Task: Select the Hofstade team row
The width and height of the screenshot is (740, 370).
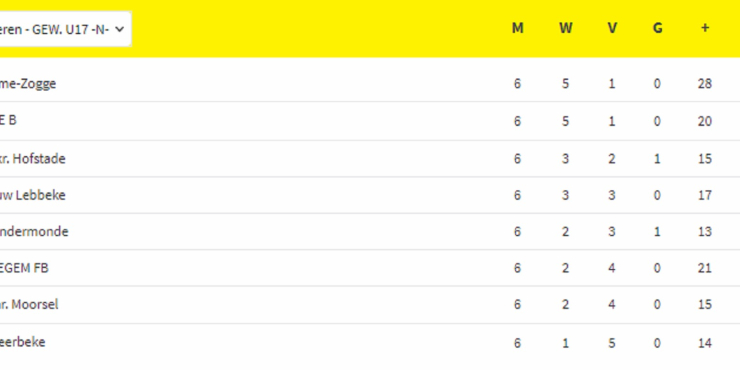Action: point(370,159)
